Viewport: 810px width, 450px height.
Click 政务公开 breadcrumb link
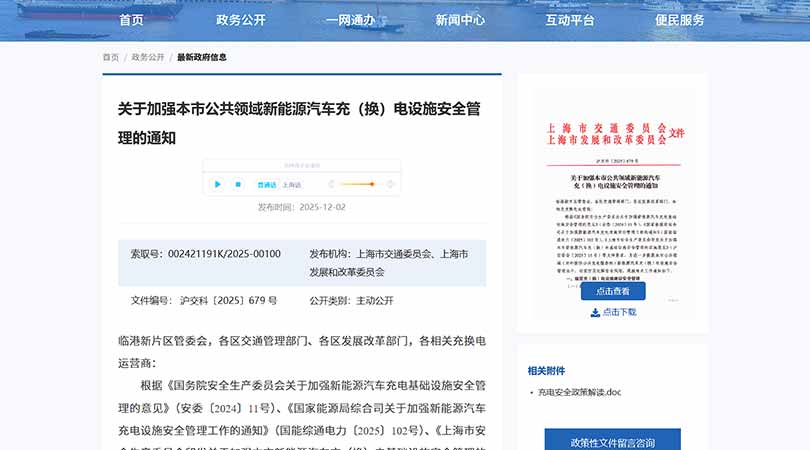148,57
